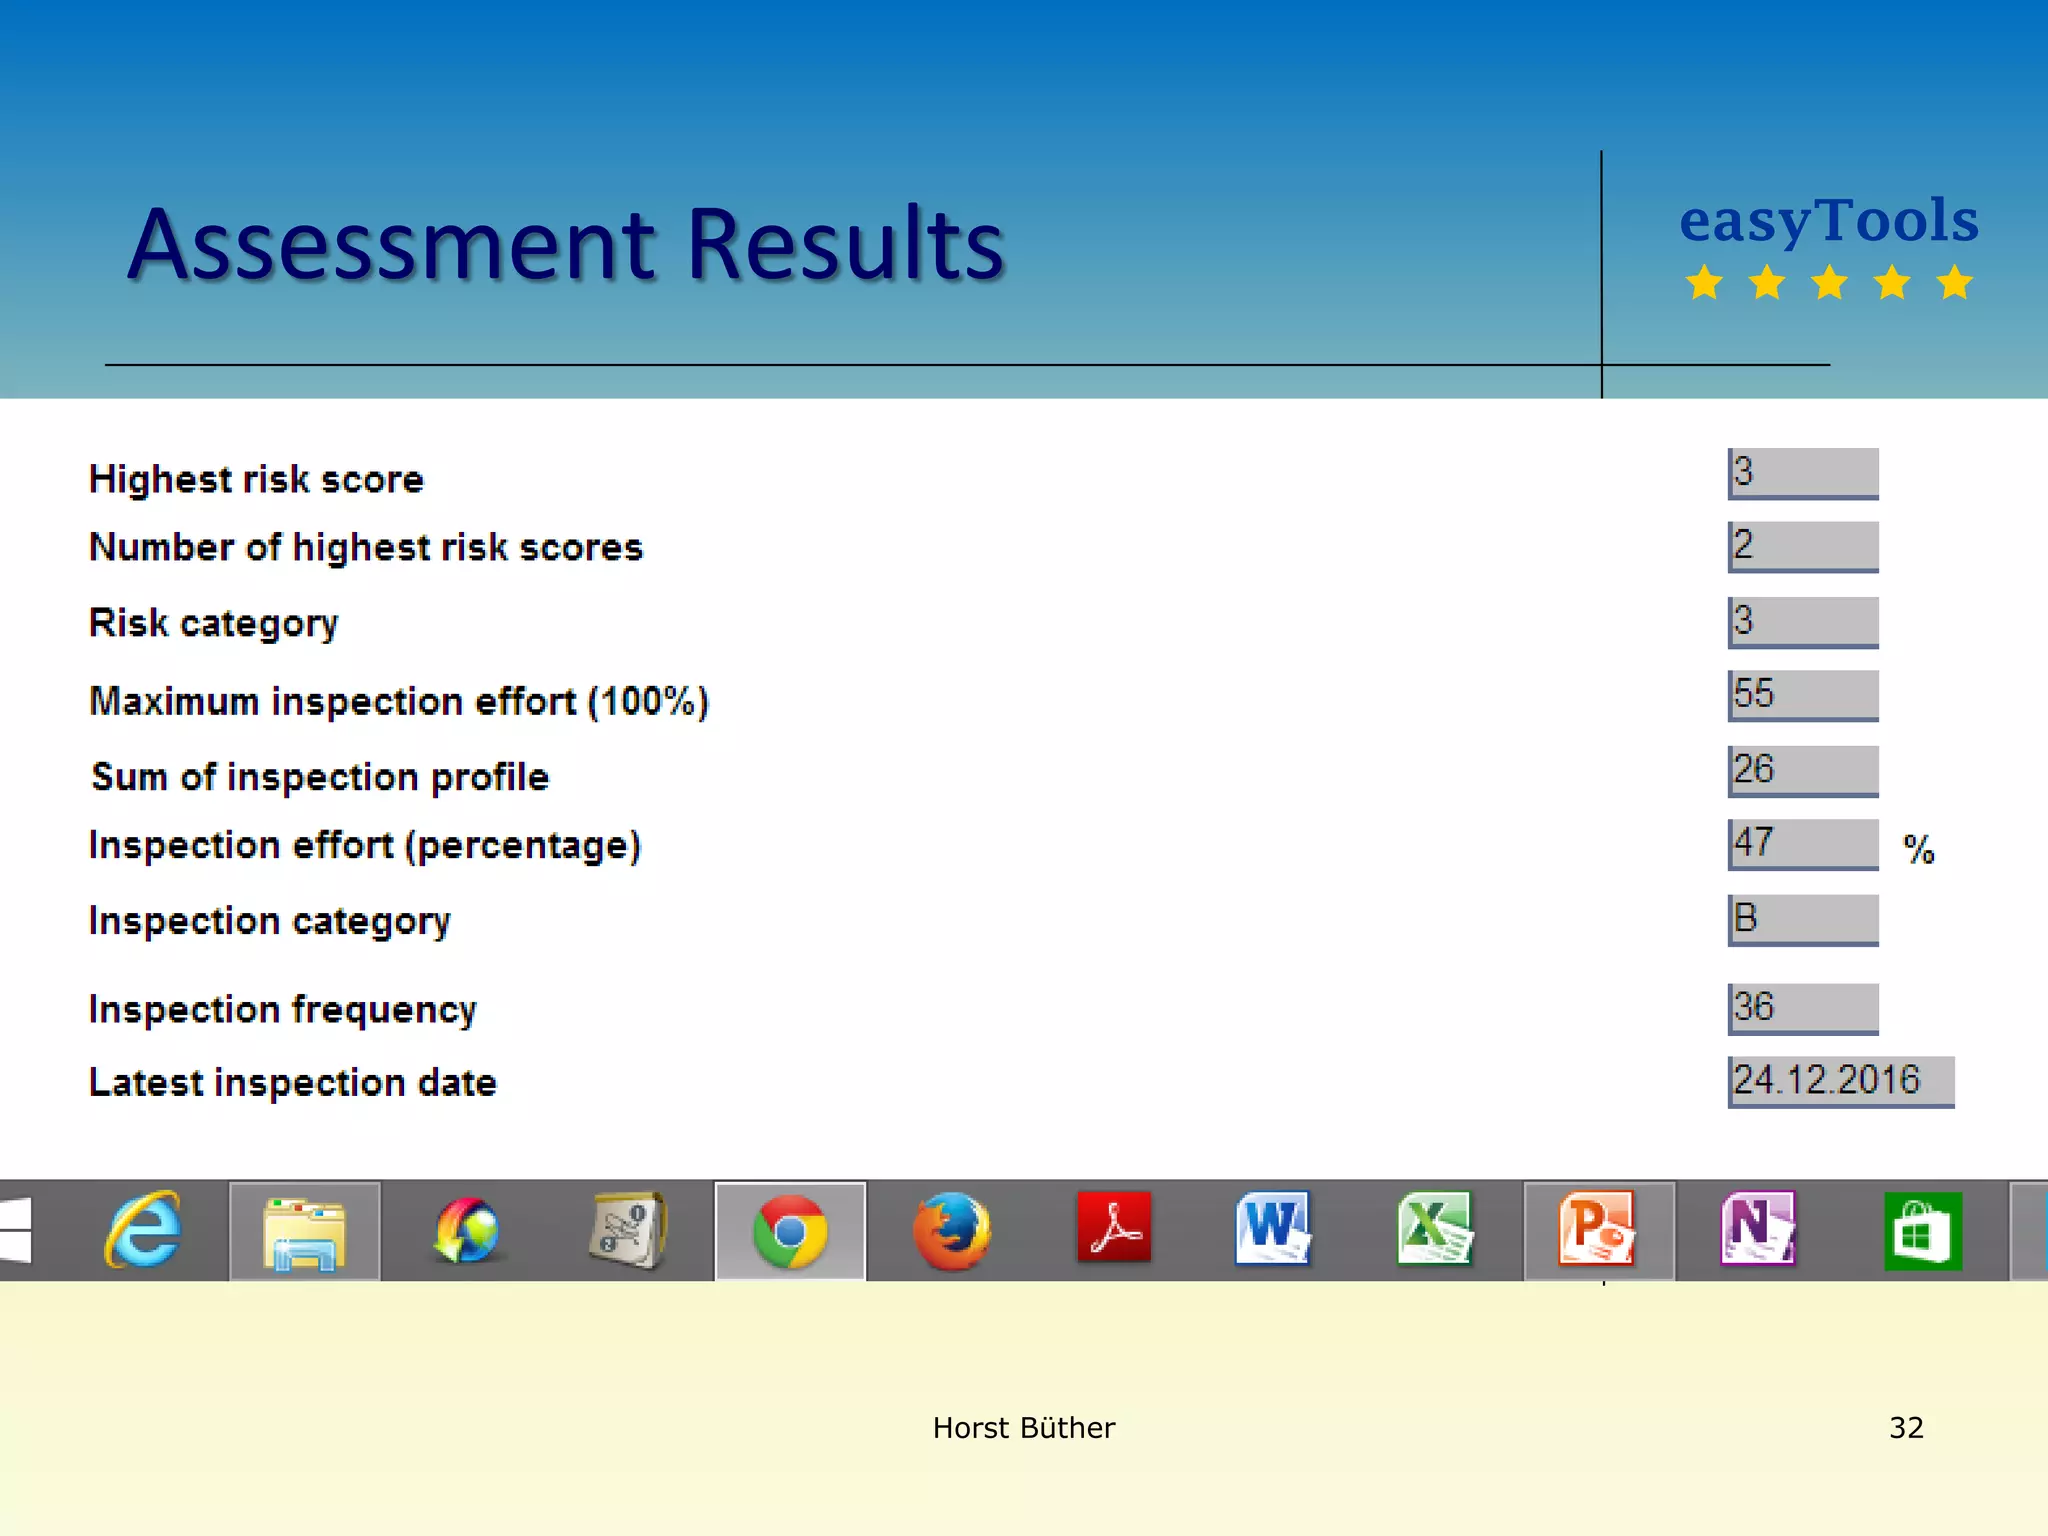Viewport: 2048px width, 1536px height.
Task: Launch the colorful globe browser icon
Action: 466,1230
